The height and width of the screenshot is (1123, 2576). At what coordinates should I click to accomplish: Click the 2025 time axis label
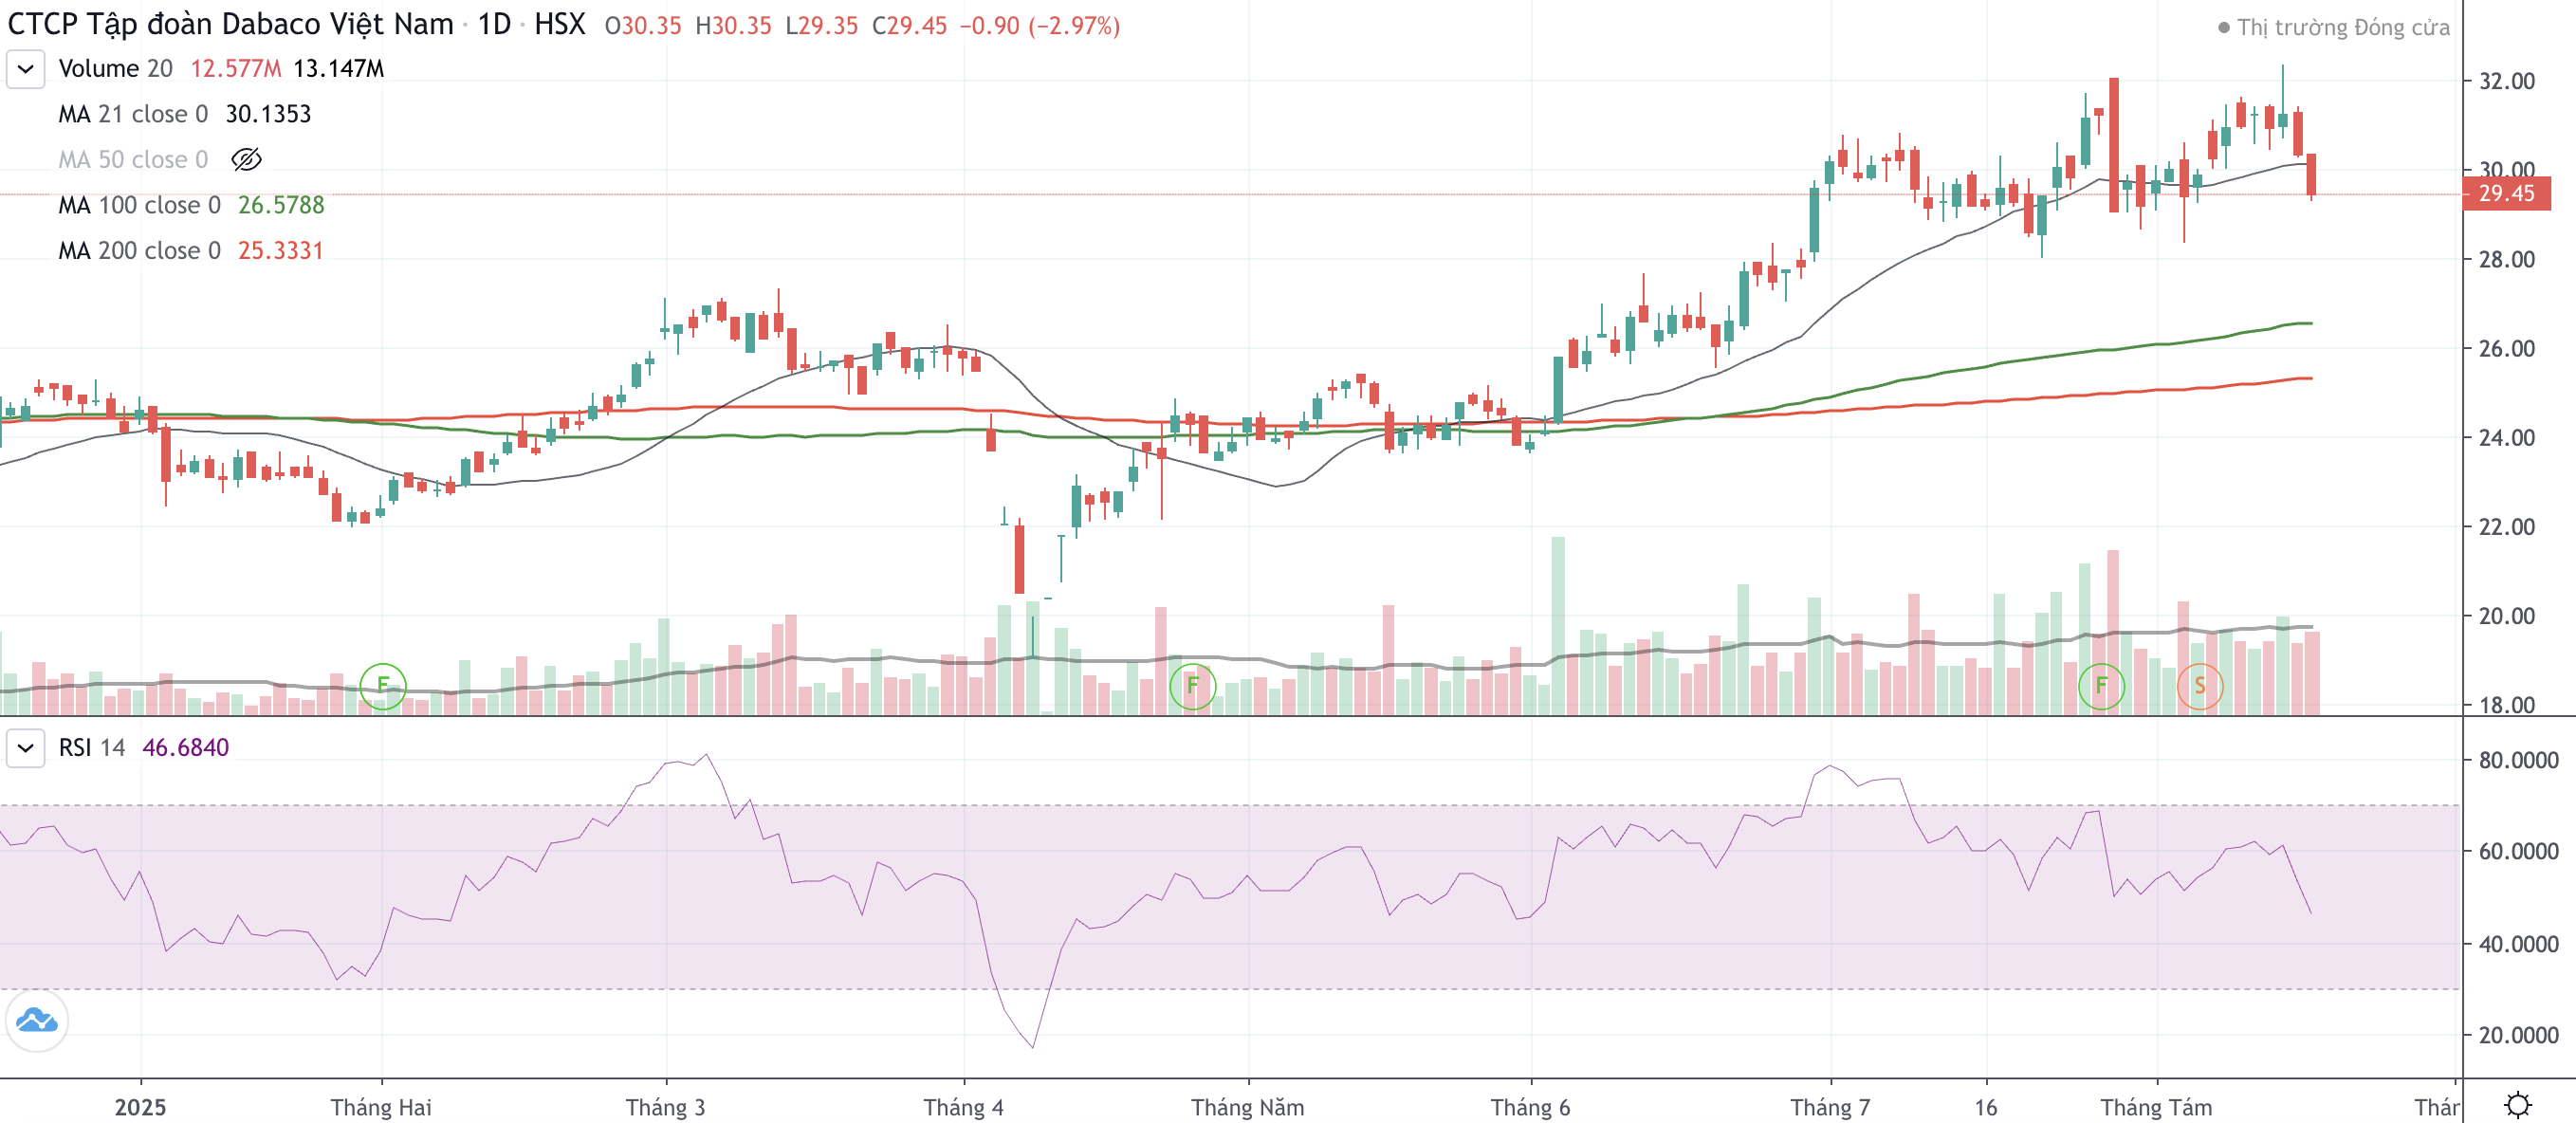click(140, 1107)
